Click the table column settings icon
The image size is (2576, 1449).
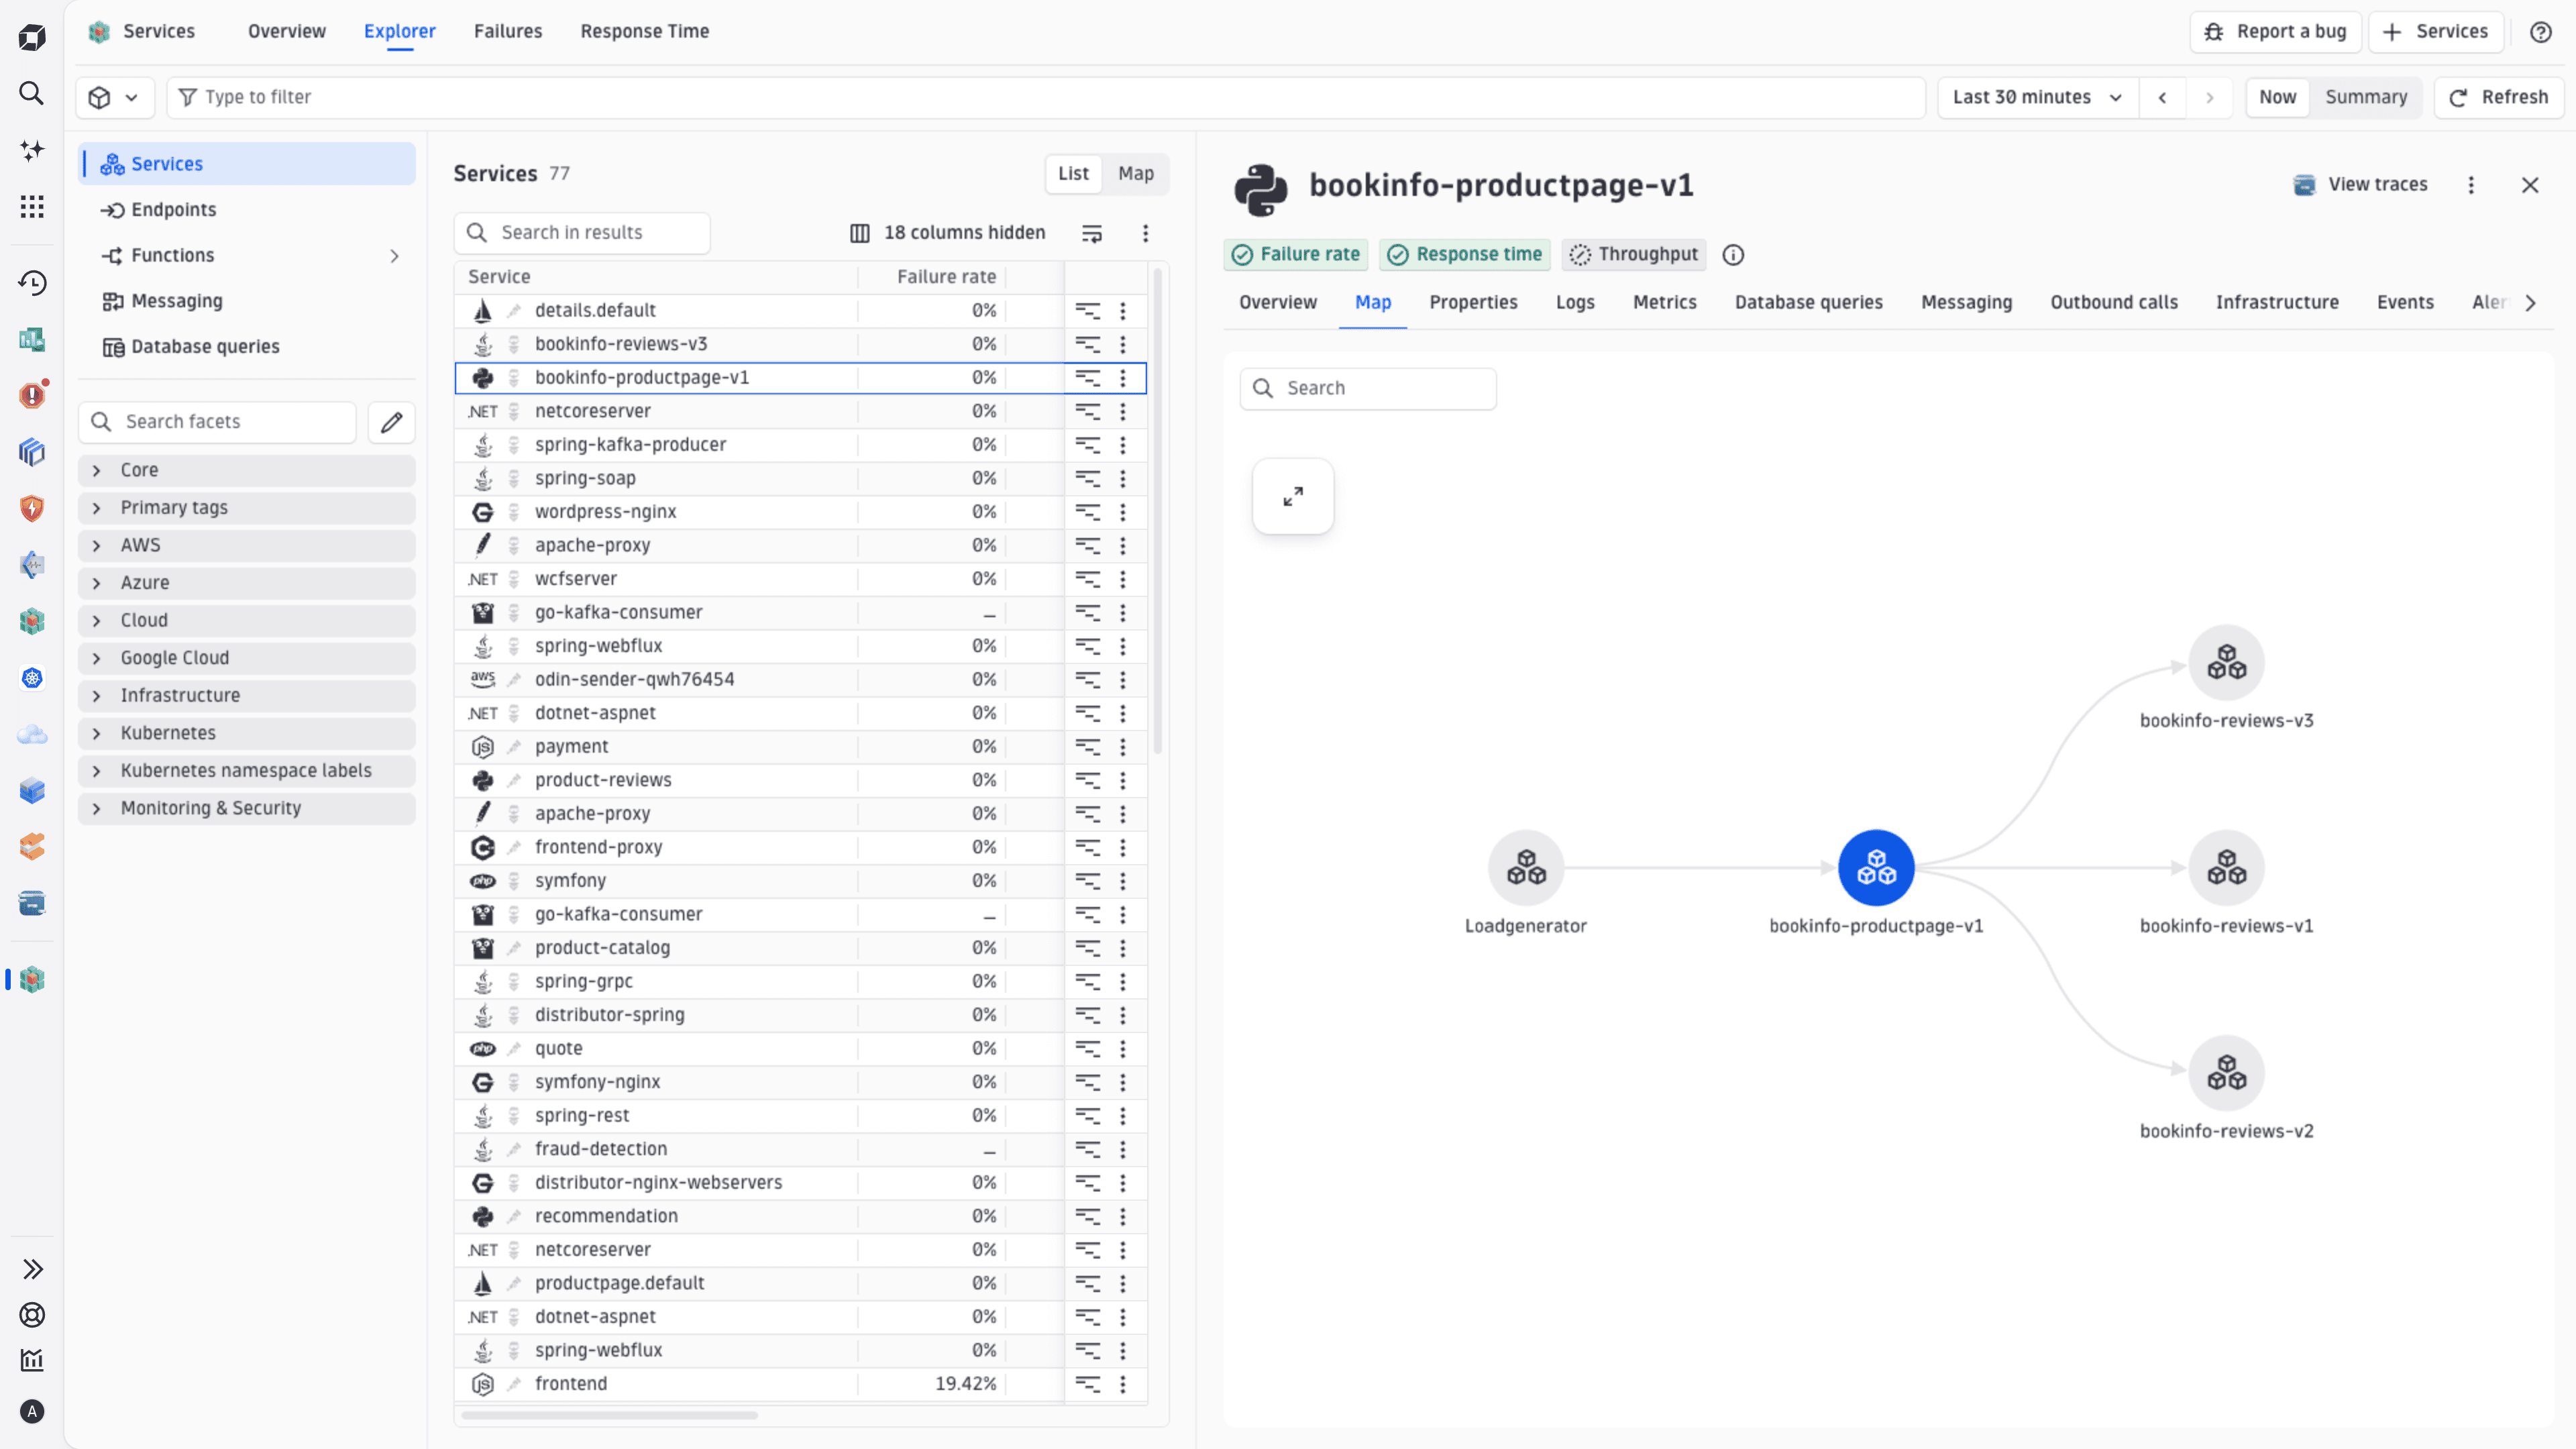(x=1092, y=233)
